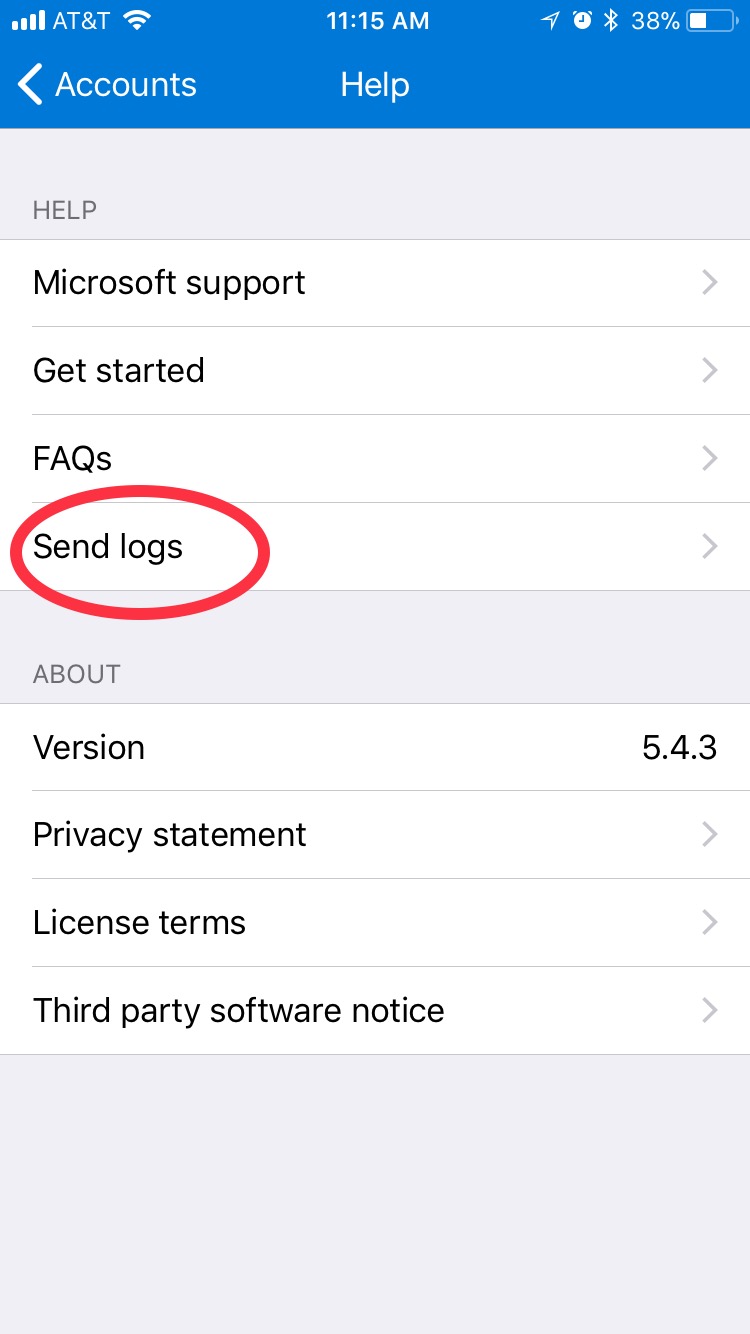Open the Privacy statement chevron

click(x=710, y=835)
